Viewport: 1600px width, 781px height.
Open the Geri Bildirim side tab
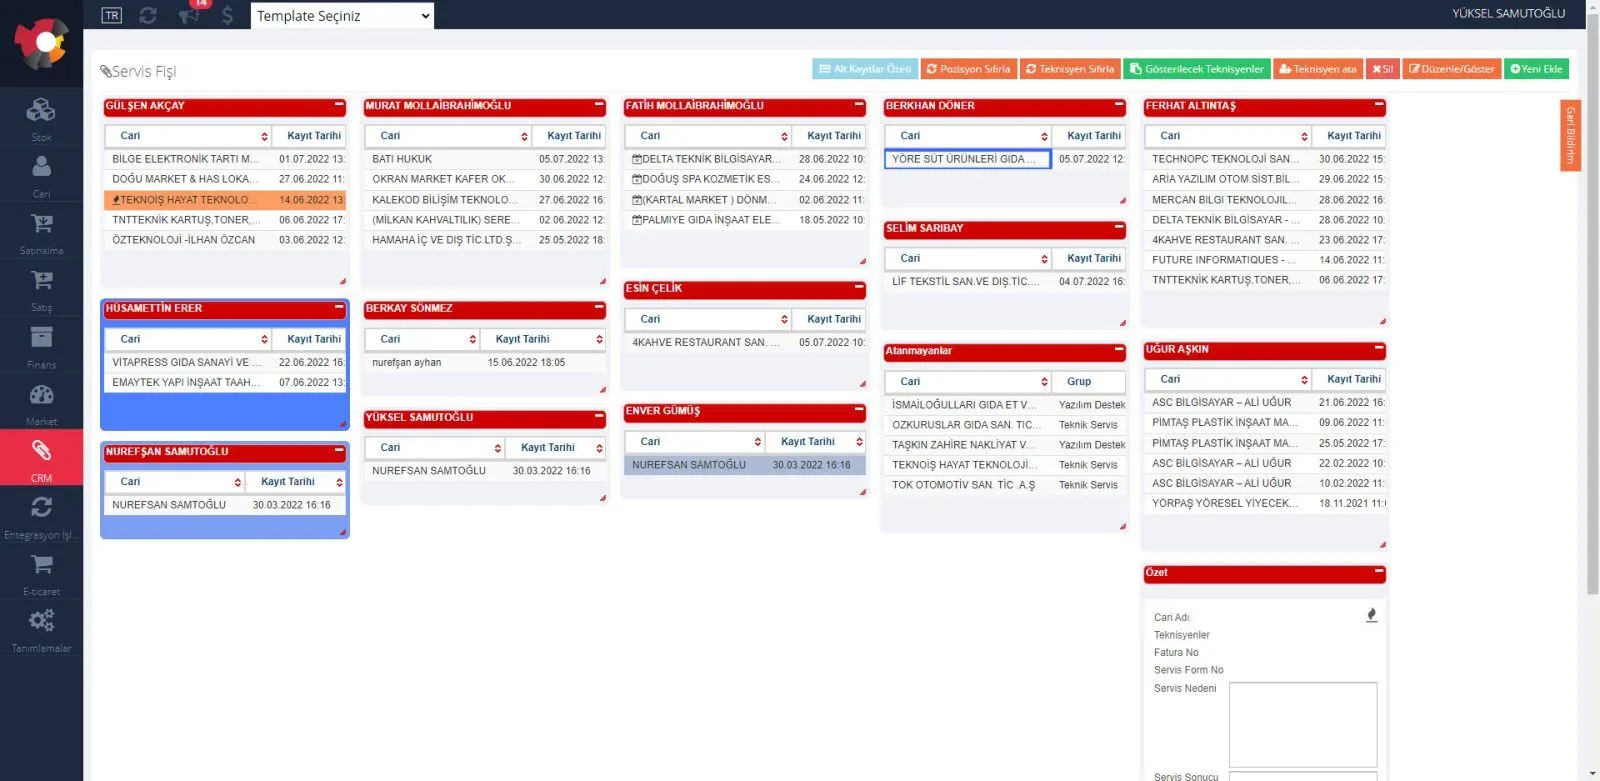[x=1570, y=135]
